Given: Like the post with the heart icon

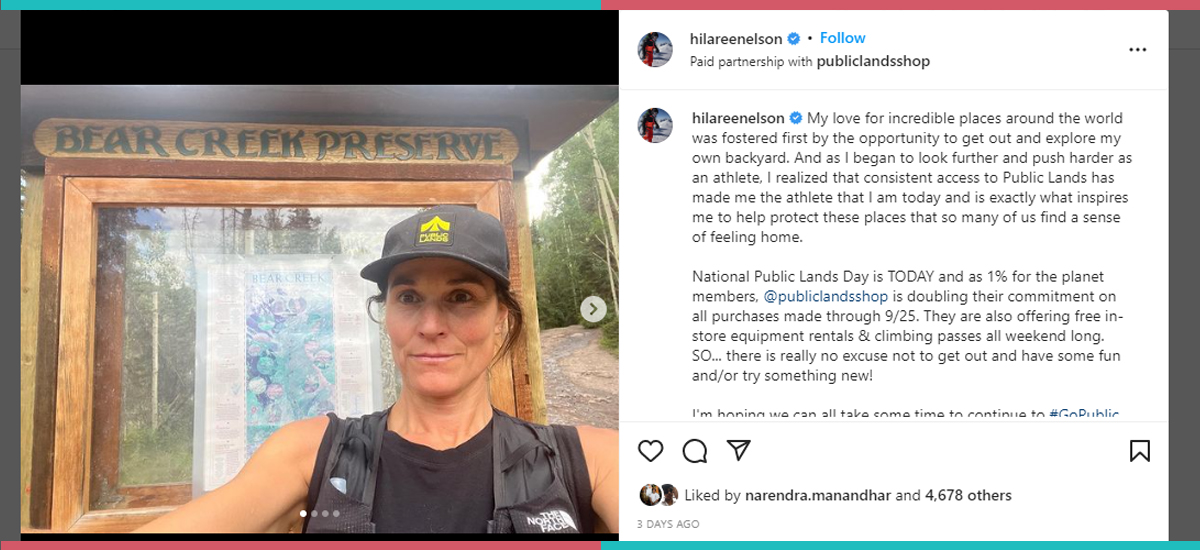Looking at the screenshot, I should tap(650, 451).
